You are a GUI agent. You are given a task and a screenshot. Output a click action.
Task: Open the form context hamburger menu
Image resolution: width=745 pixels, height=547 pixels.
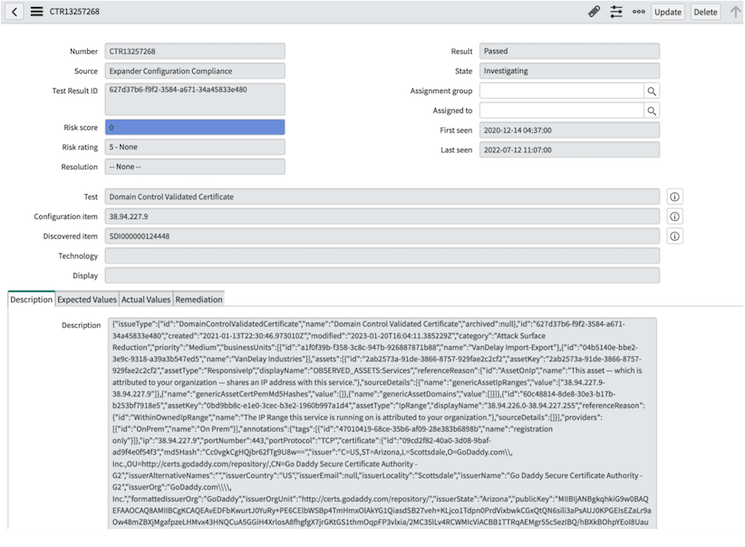(x=36, y=12)
